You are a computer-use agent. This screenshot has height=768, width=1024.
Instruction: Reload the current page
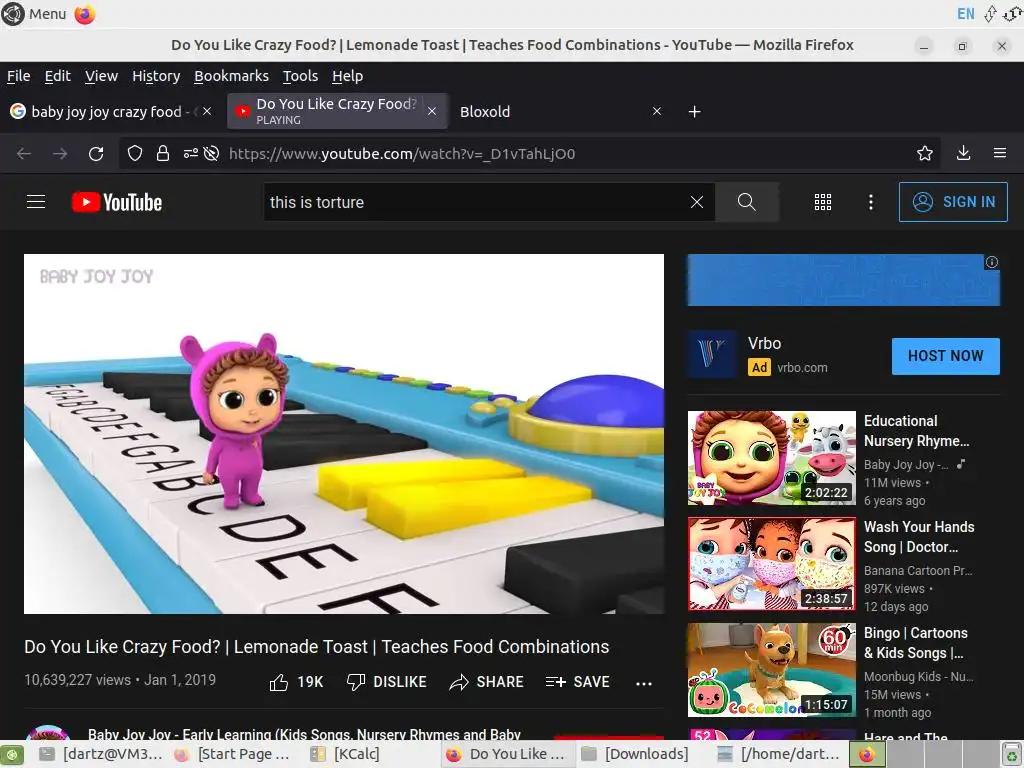pyautogui.click(x=96, y=153)
